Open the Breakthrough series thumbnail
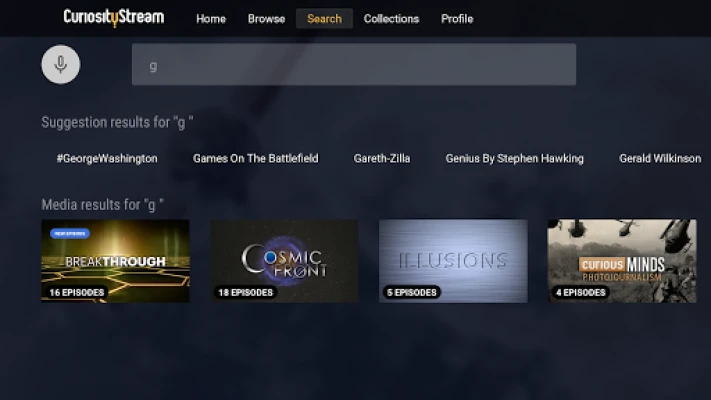Viewport: 711px width, 400px height. 115,260
